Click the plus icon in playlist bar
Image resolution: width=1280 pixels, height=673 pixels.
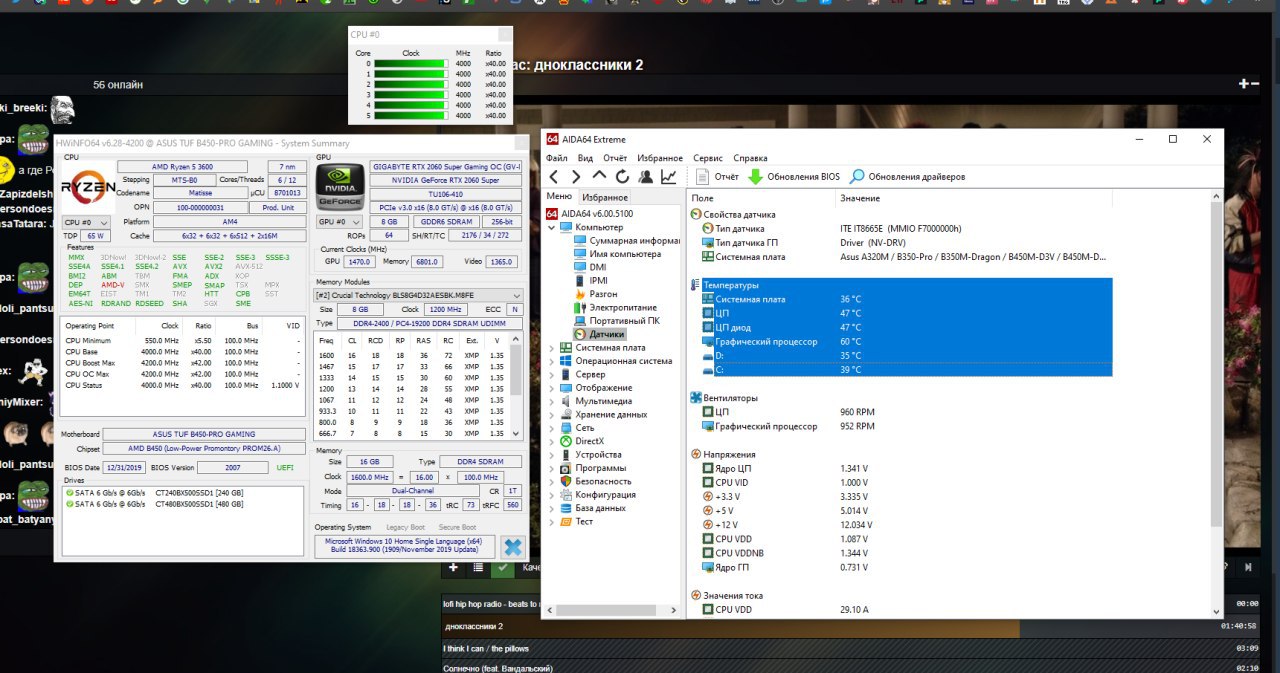(x=453, y=567)
